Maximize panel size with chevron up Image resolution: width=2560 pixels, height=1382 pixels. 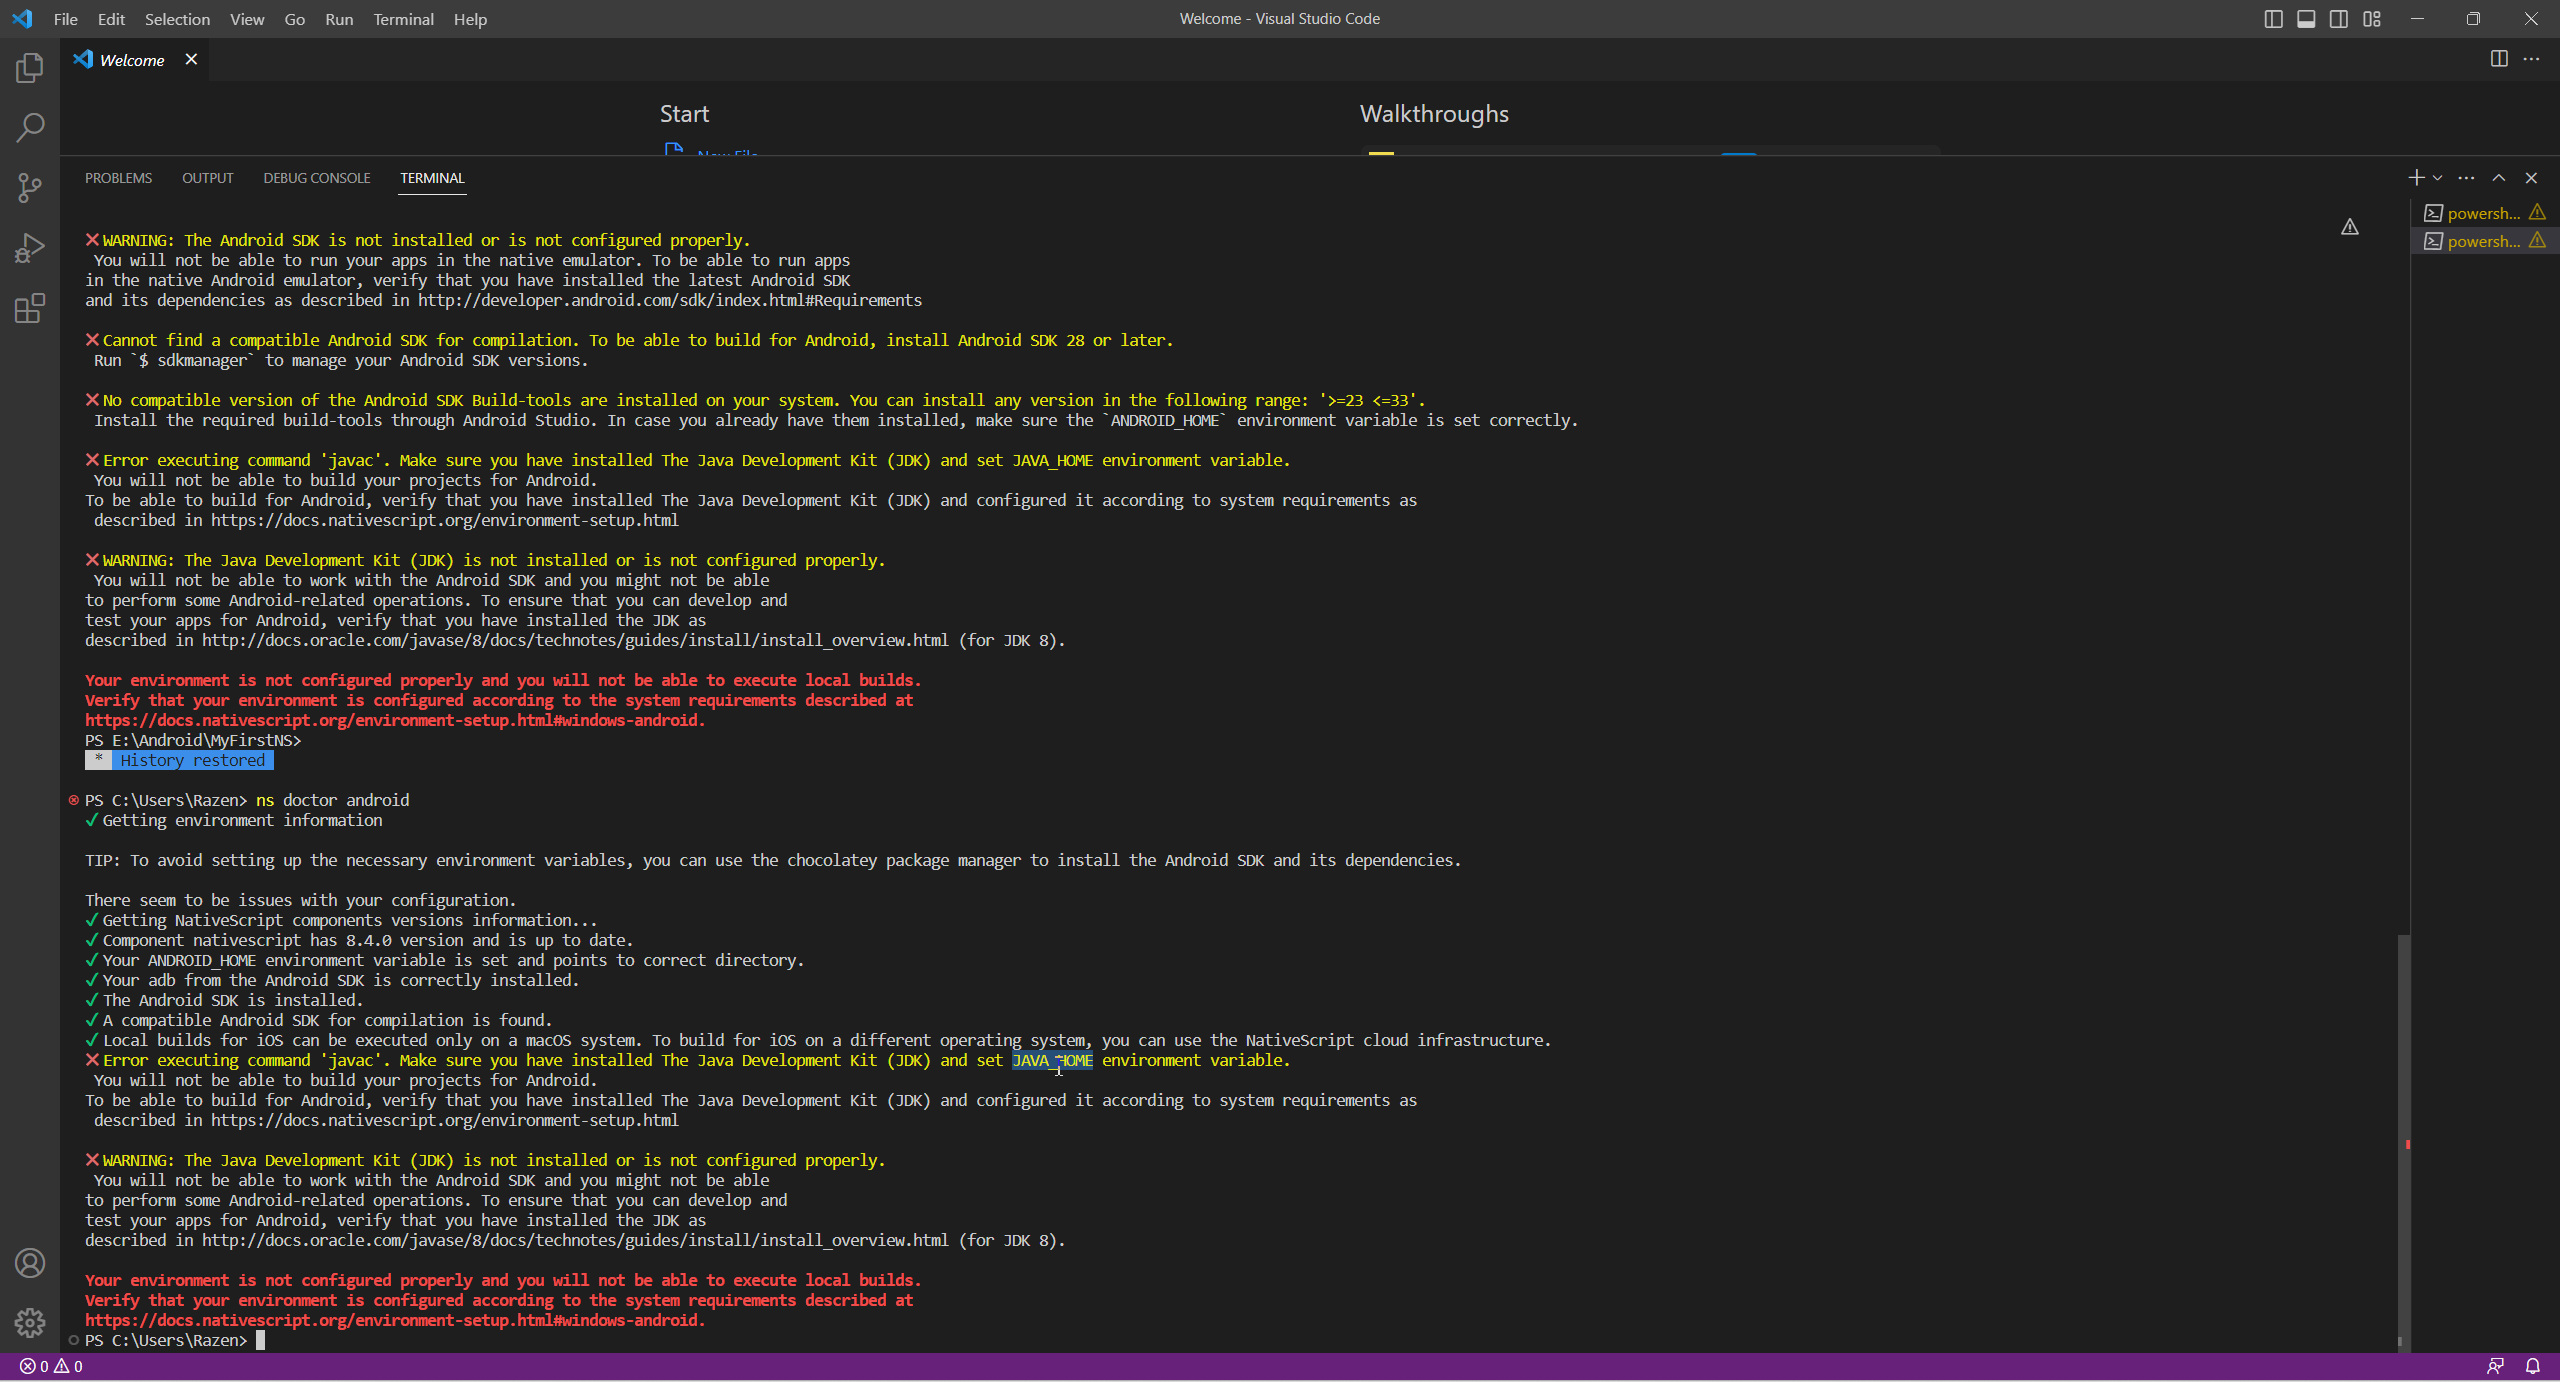pyautogui.click(x=2499, y=178)
